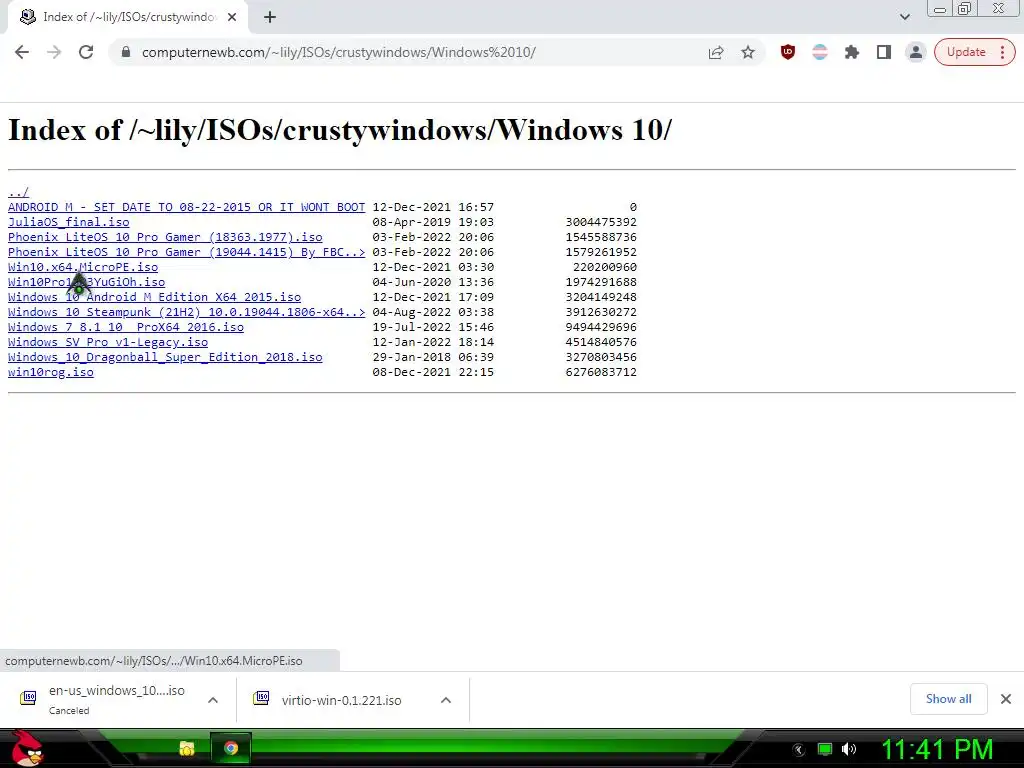Image resolution: width=1024 pixels, height=768 pixels.
Task: Show all downloads
Action: (948, 699)
